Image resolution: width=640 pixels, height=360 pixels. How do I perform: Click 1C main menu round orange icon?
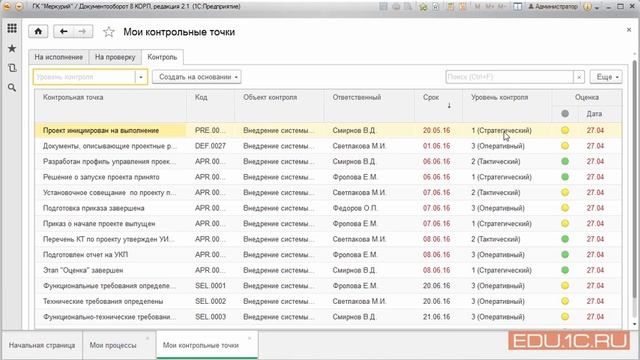tap(7, 7)
